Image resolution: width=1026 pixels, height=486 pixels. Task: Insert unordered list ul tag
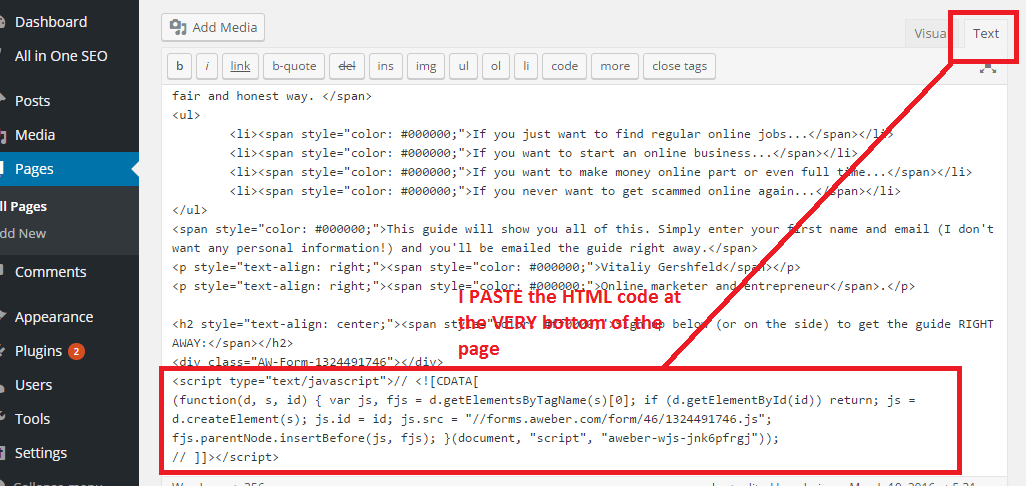[463, 66]
